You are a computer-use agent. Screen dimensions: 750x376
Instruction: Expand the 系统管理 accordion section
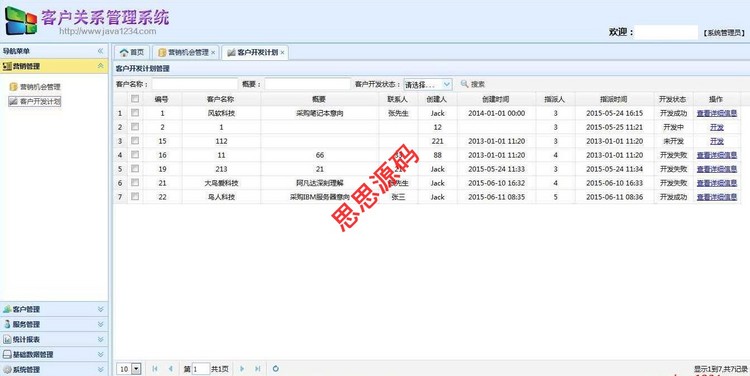[x=100, y=369]
